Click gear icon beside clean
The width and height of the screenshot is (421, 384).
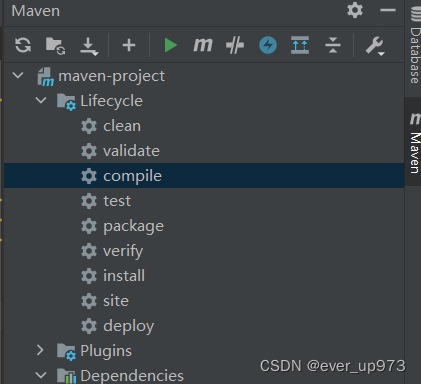89,126
